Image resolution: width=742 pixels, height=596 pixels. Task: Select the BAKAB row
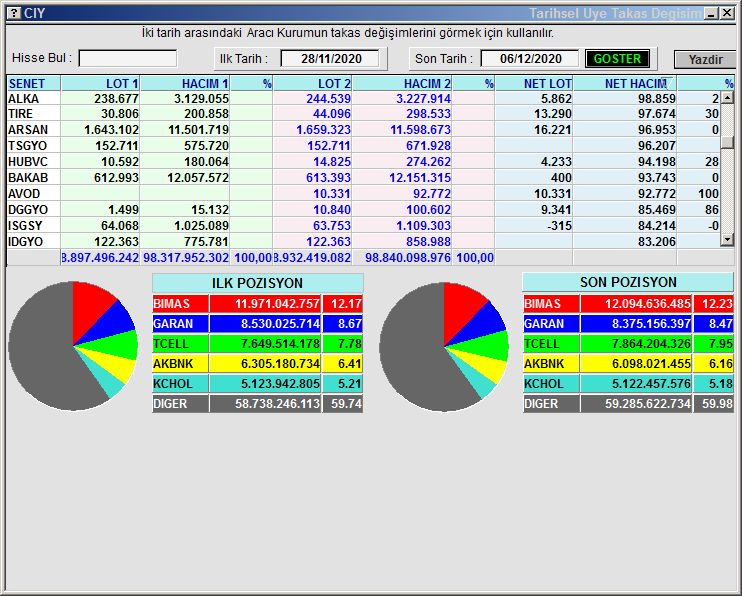(363, 178)
